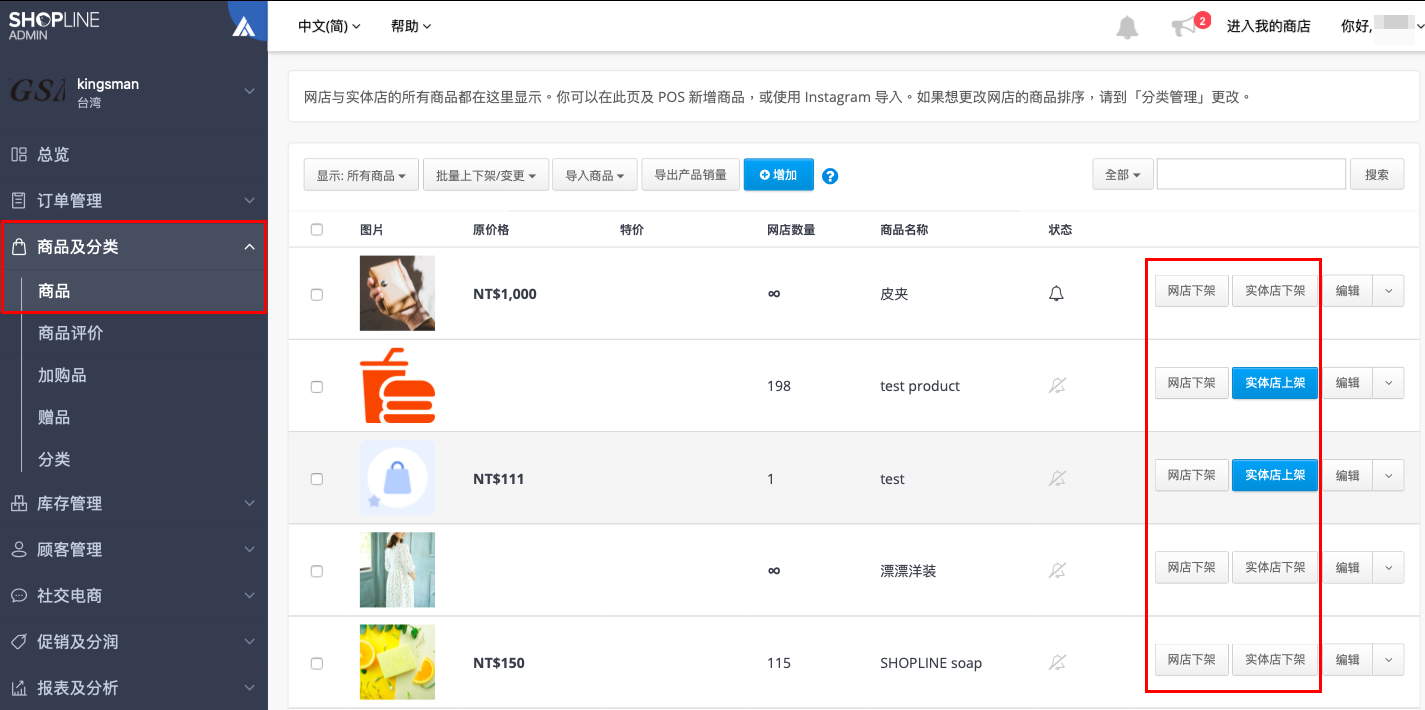Open 赠品 in the sidebar
The height and width of the screenshot is (710, 1425).
coord(54,417)
